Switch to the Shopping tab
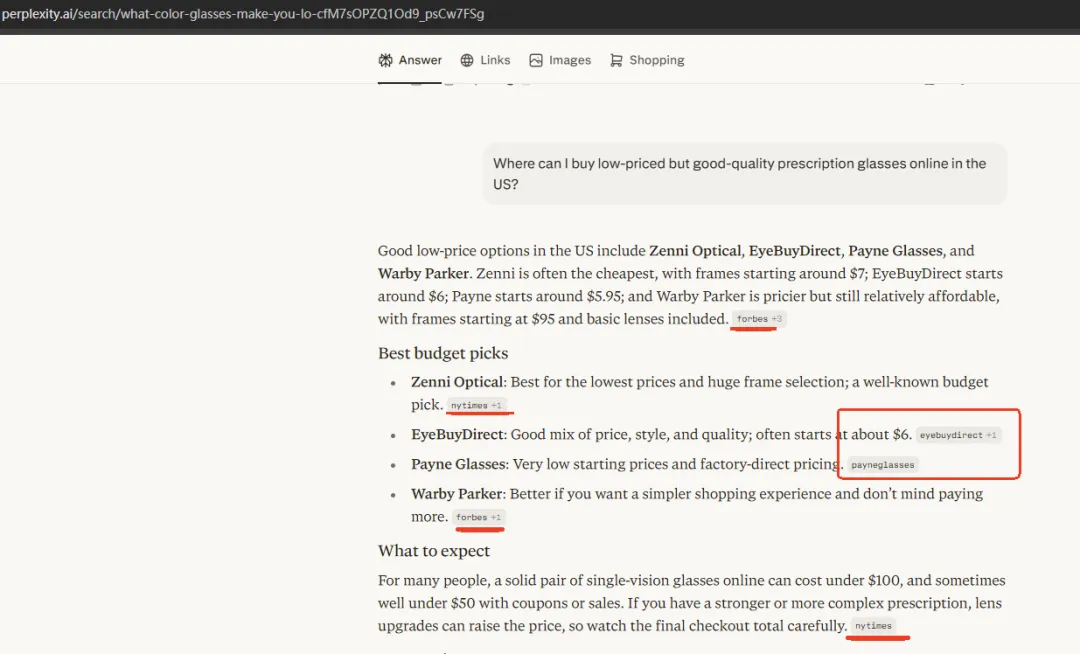Image resolution: width=1080 pixels, height=654 pixels. point(647,60)
